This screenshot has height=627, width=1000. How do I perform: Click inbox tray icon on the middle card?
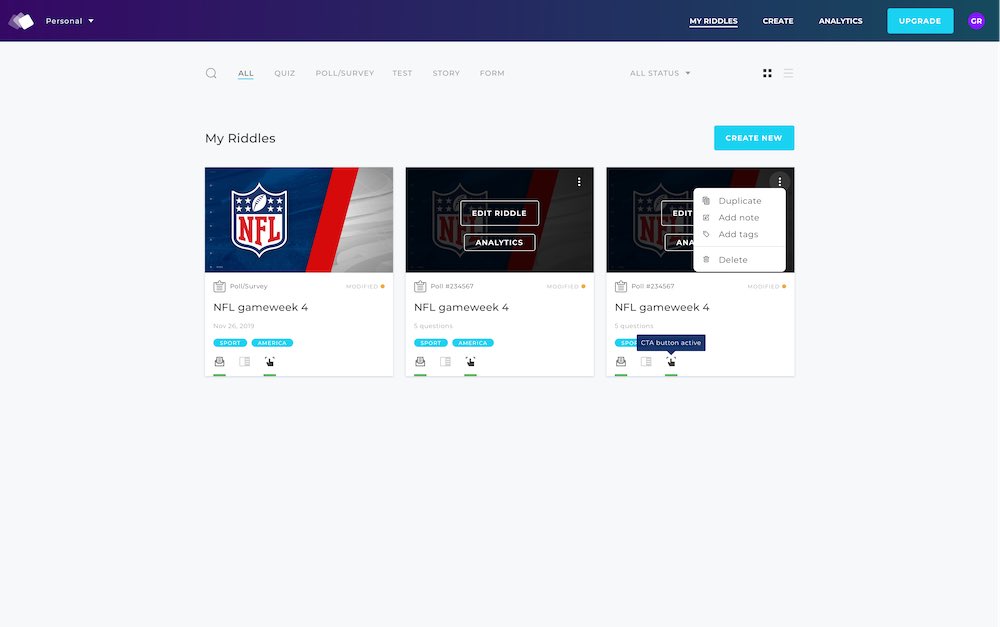click(x=420, y=362)
